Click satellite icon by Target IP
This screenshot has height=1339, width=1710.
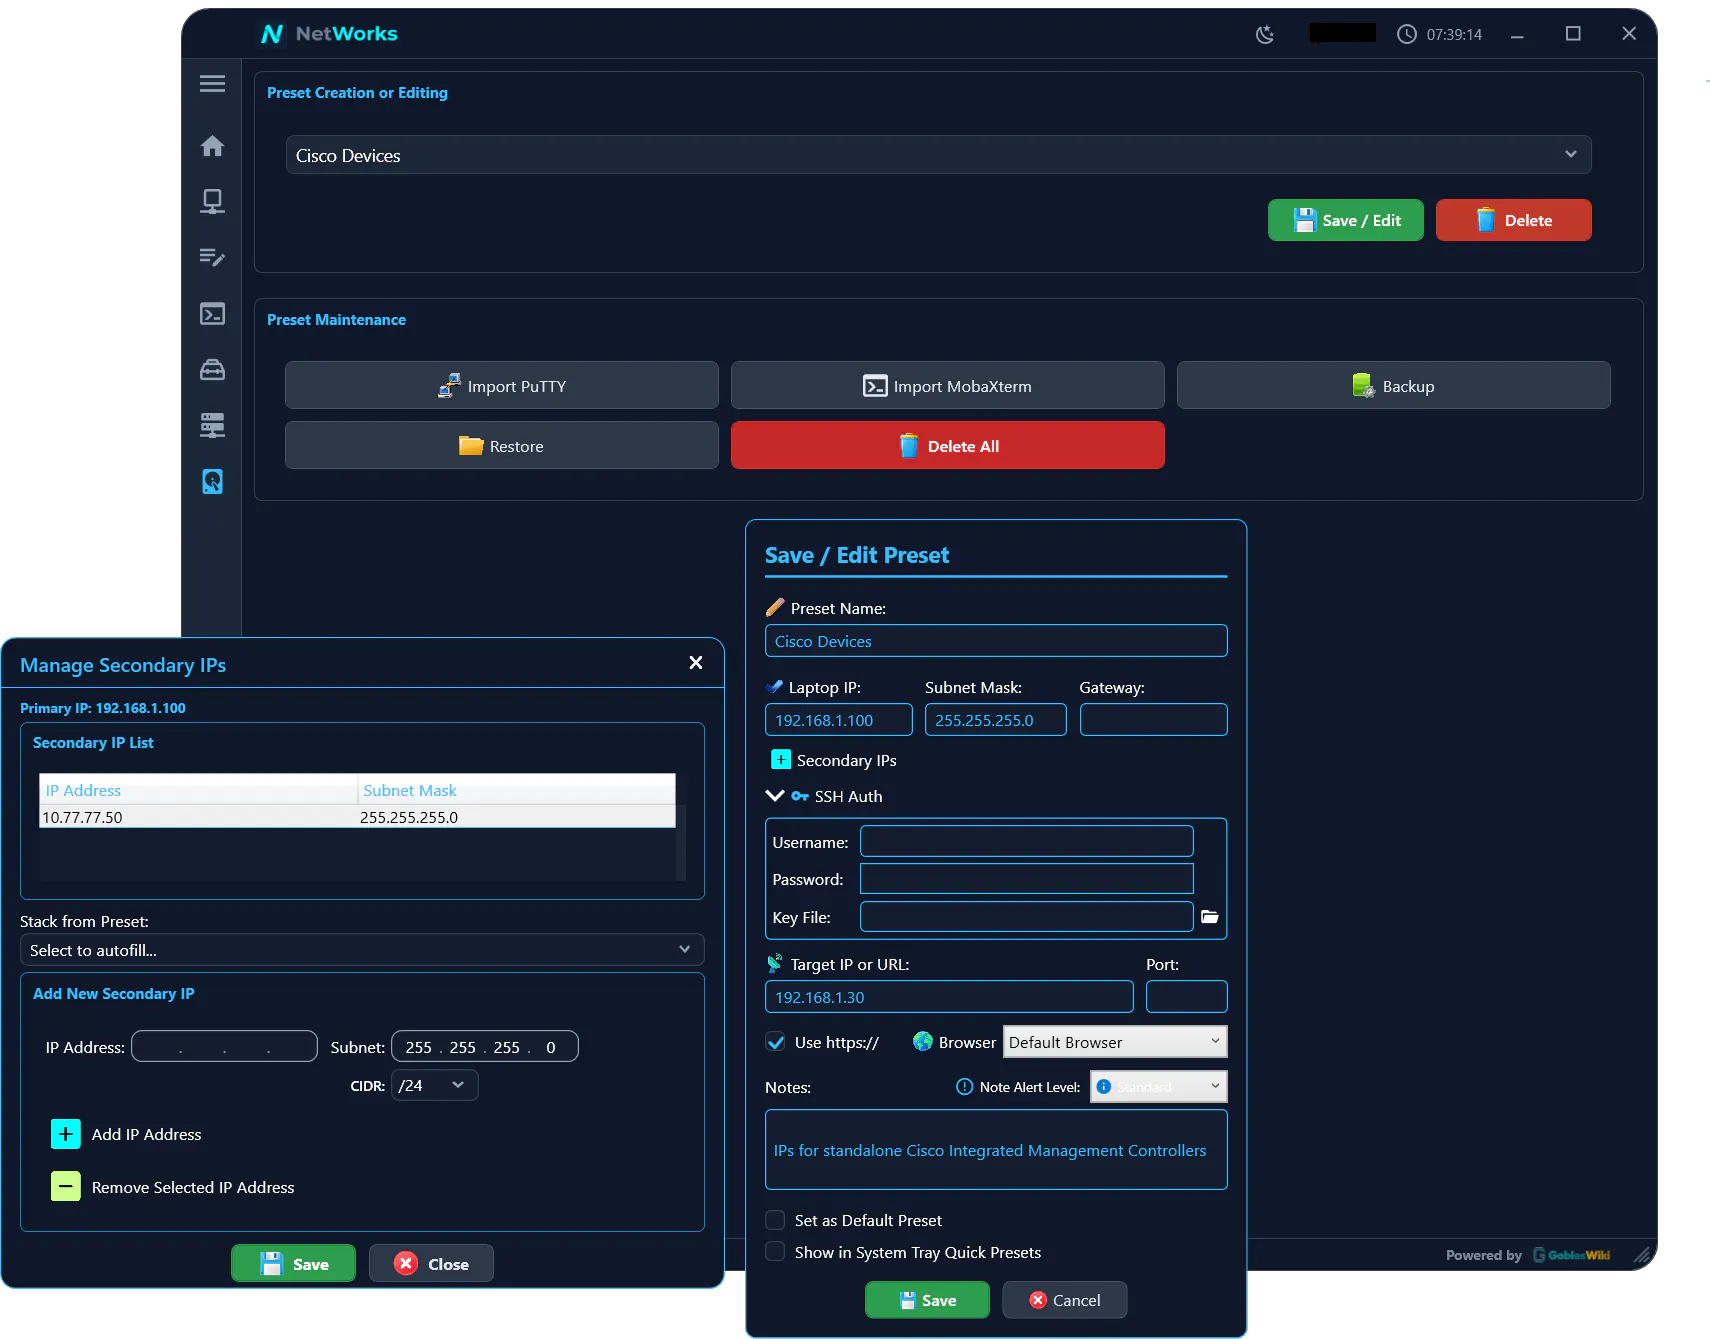tap(775, 964)
